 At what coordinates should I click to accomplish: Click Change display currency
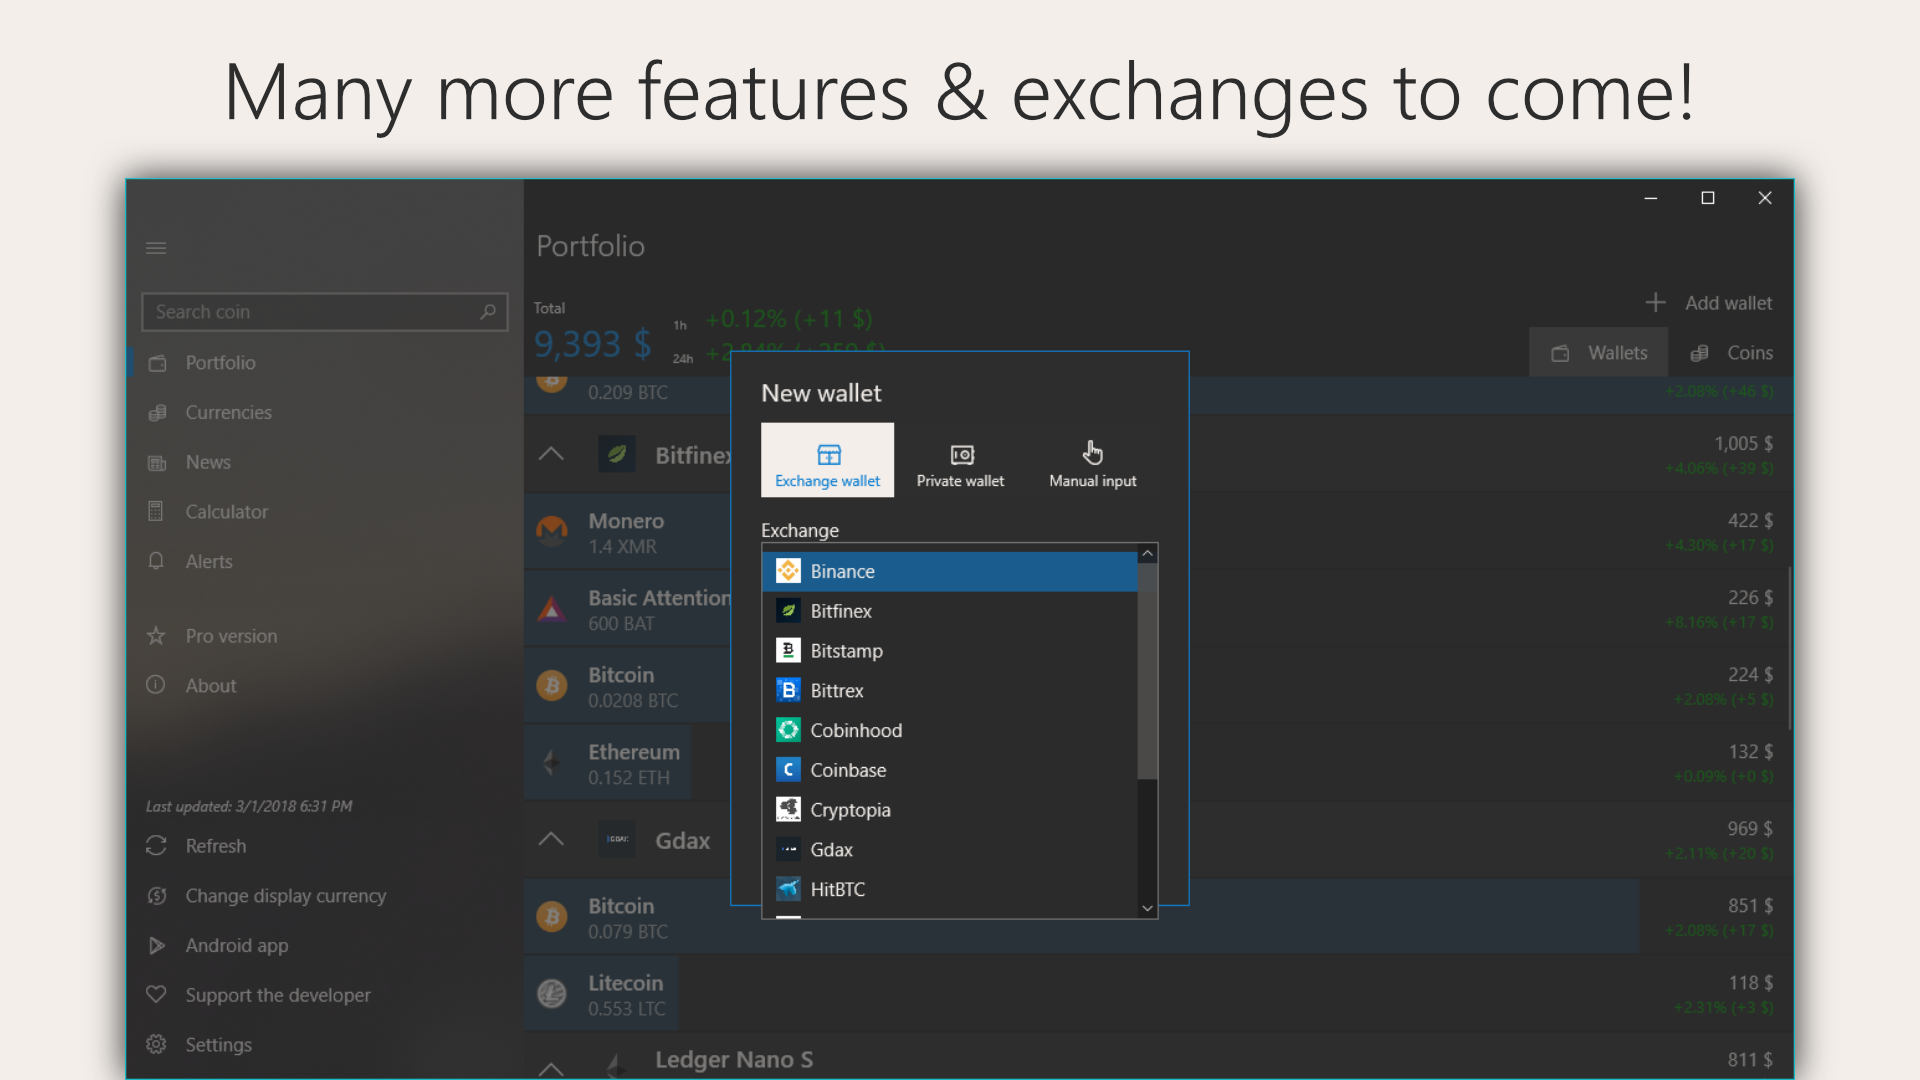285,896
